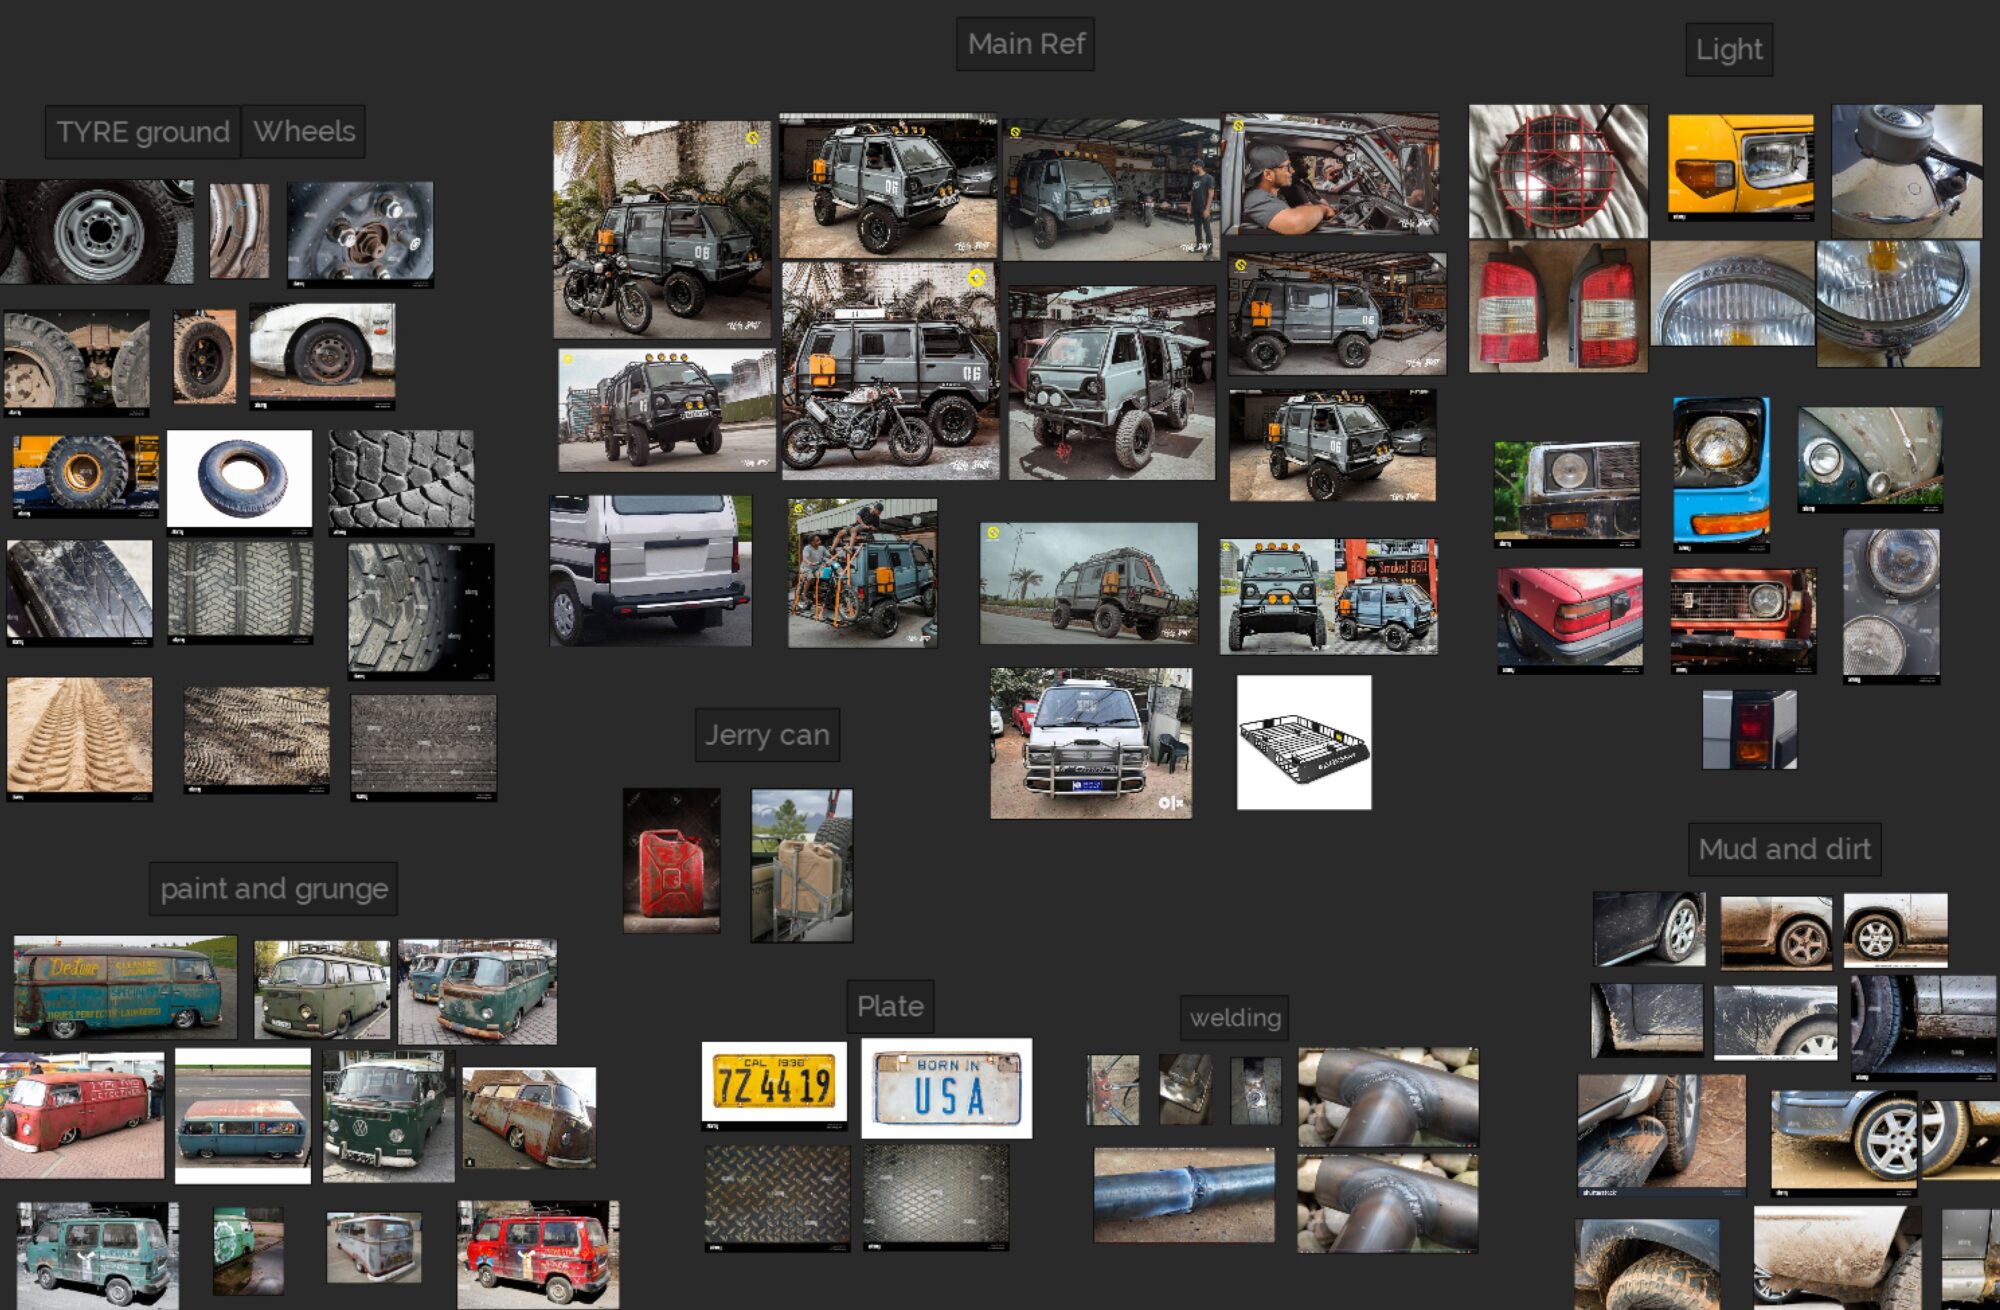
Task: Select the red caged headlight image
Action: point(1557,171)
